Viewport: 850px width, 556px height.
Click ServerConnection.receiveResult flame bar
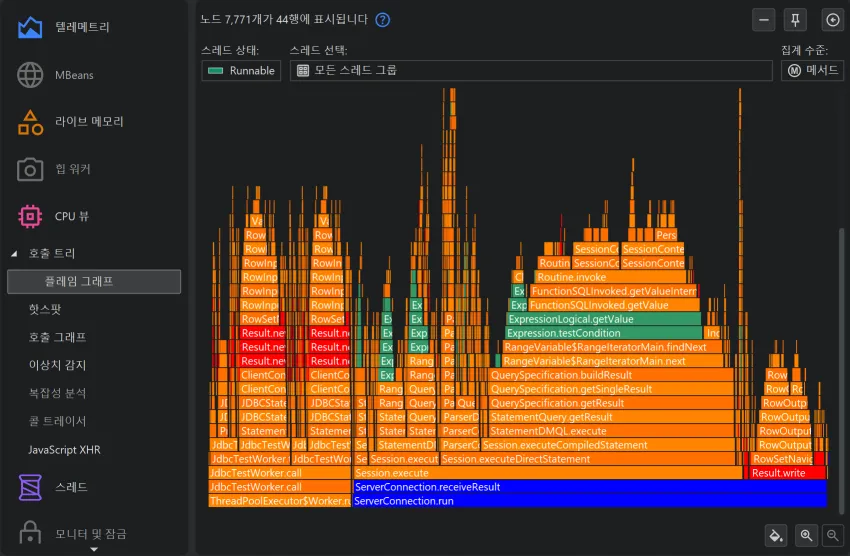[590, 487]
